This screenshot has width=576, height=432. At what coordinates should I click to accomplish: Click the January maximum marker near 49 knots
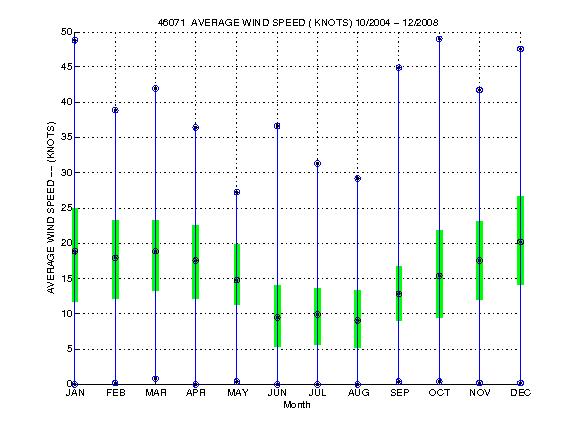(x=75, y=40)
